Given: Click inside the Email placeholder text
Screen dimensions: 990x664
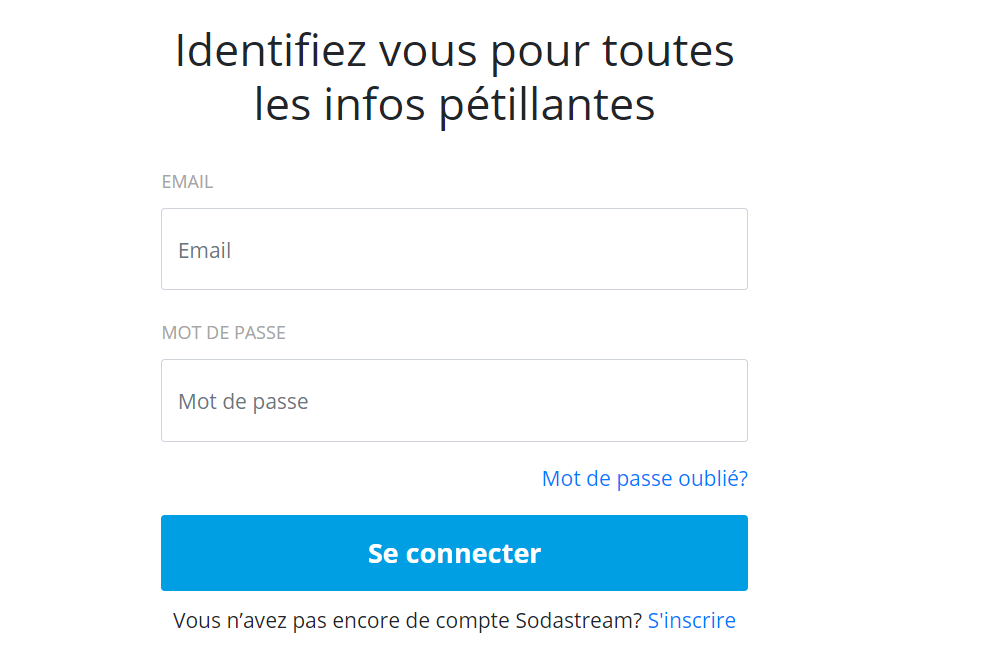Looking at the screenshot, I should coord(204,250).
